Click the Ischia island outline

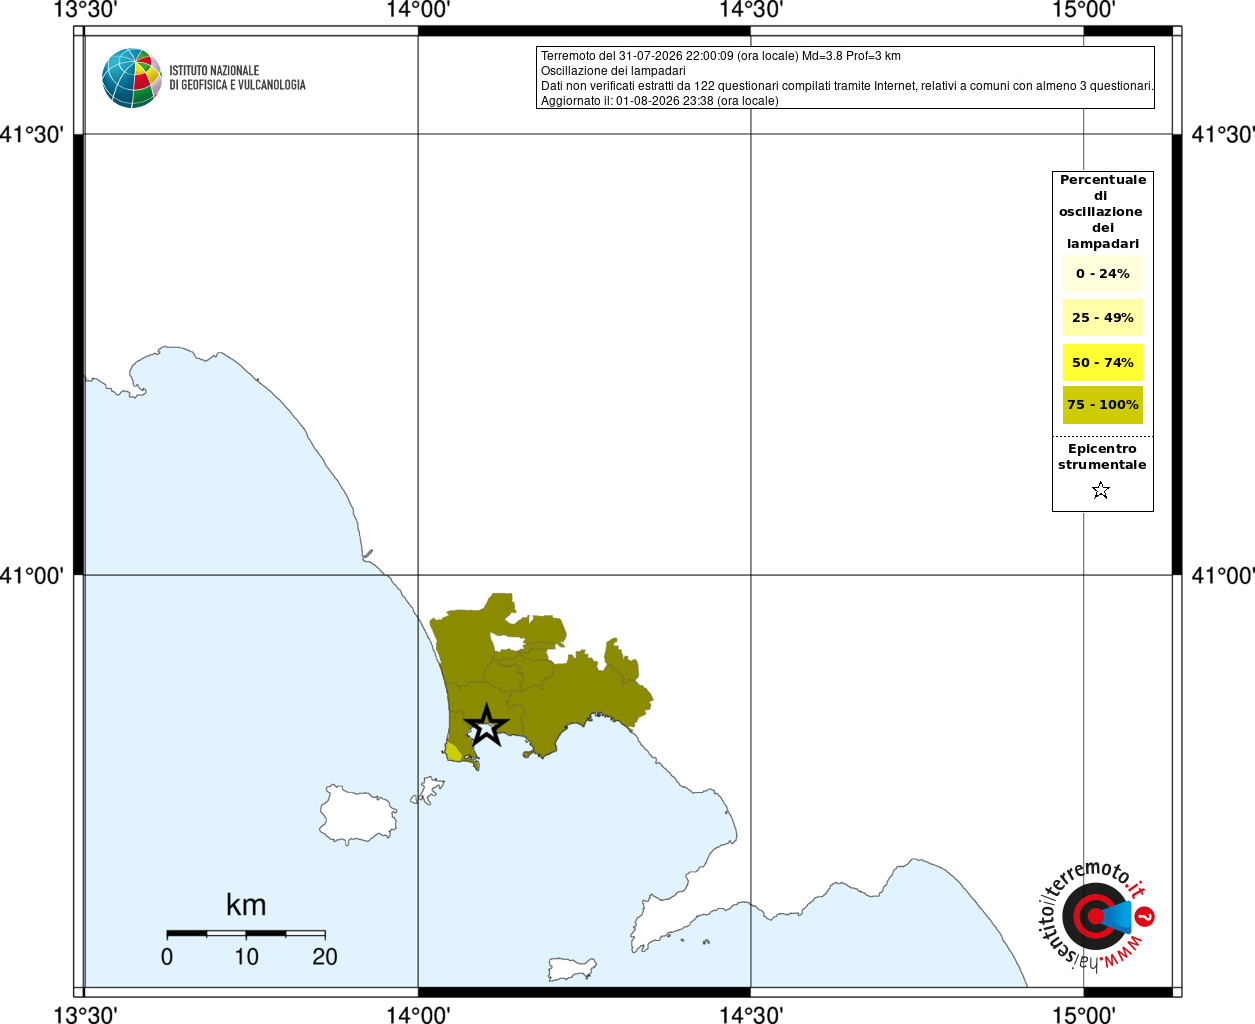tap(357, 815)
